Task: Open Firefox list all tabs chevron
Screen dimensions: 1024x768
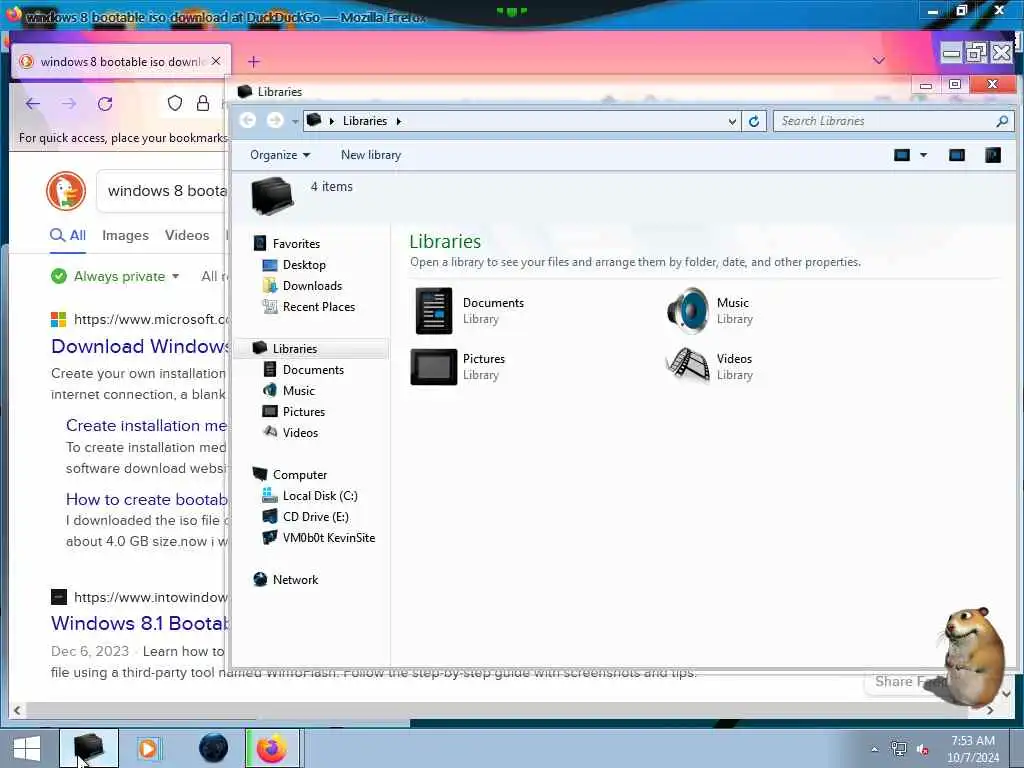Action: coord(879,60)
